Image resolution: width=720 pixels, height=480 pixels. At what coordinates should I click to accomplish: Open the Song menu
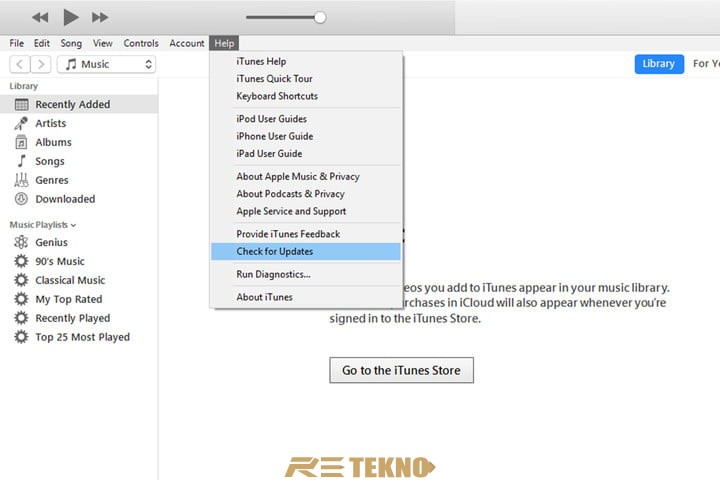(71, 43)
